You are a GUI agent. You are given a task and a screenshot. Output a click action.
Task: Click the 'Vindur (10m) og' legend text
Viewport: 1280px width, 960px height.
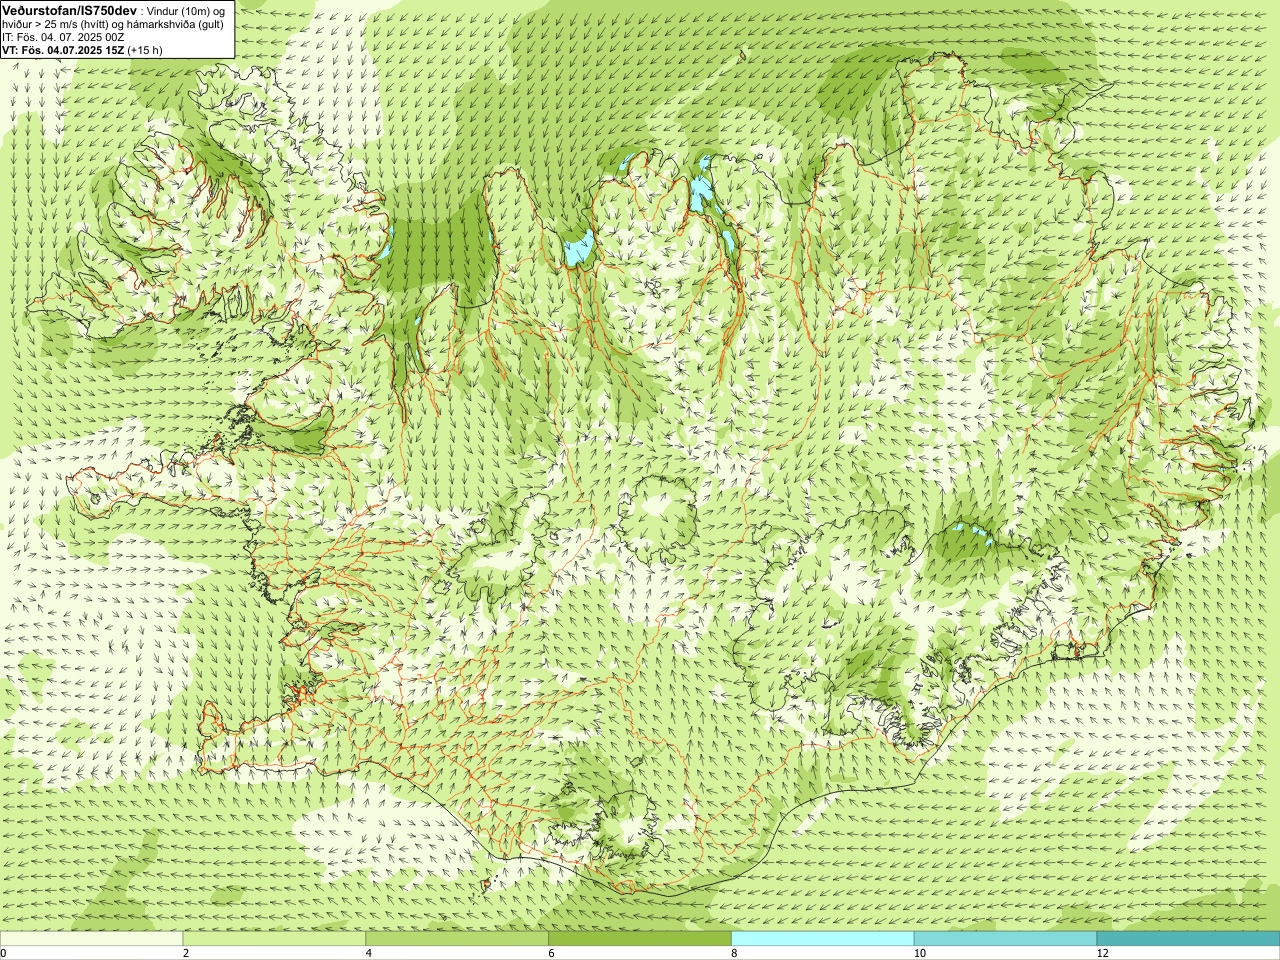(x=186, y=10)
